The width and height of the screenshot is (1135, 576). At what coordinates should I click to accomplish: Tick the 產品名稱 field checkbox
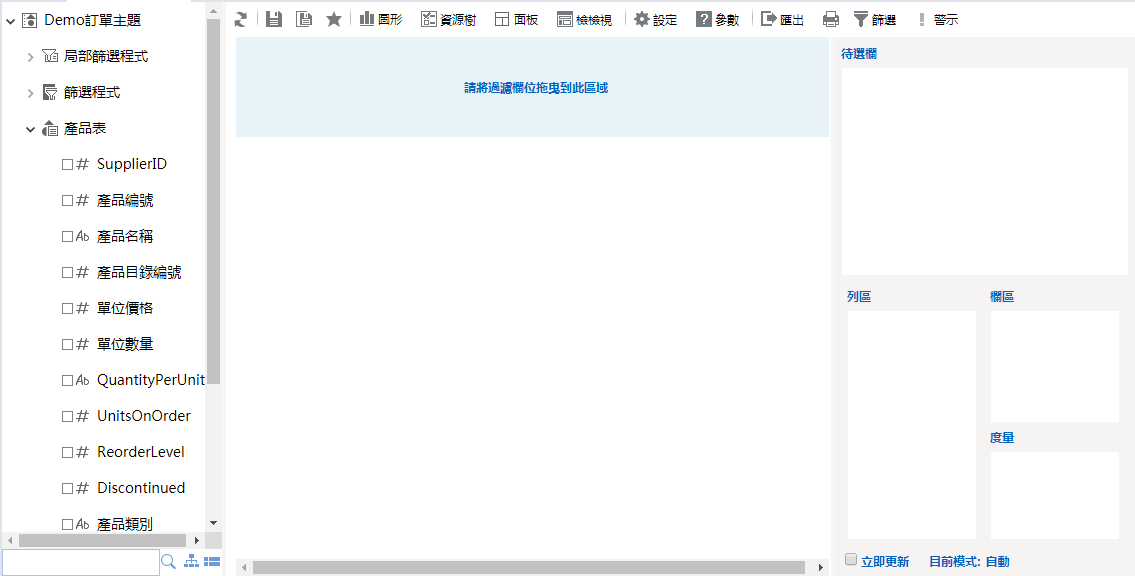(67, 236)
